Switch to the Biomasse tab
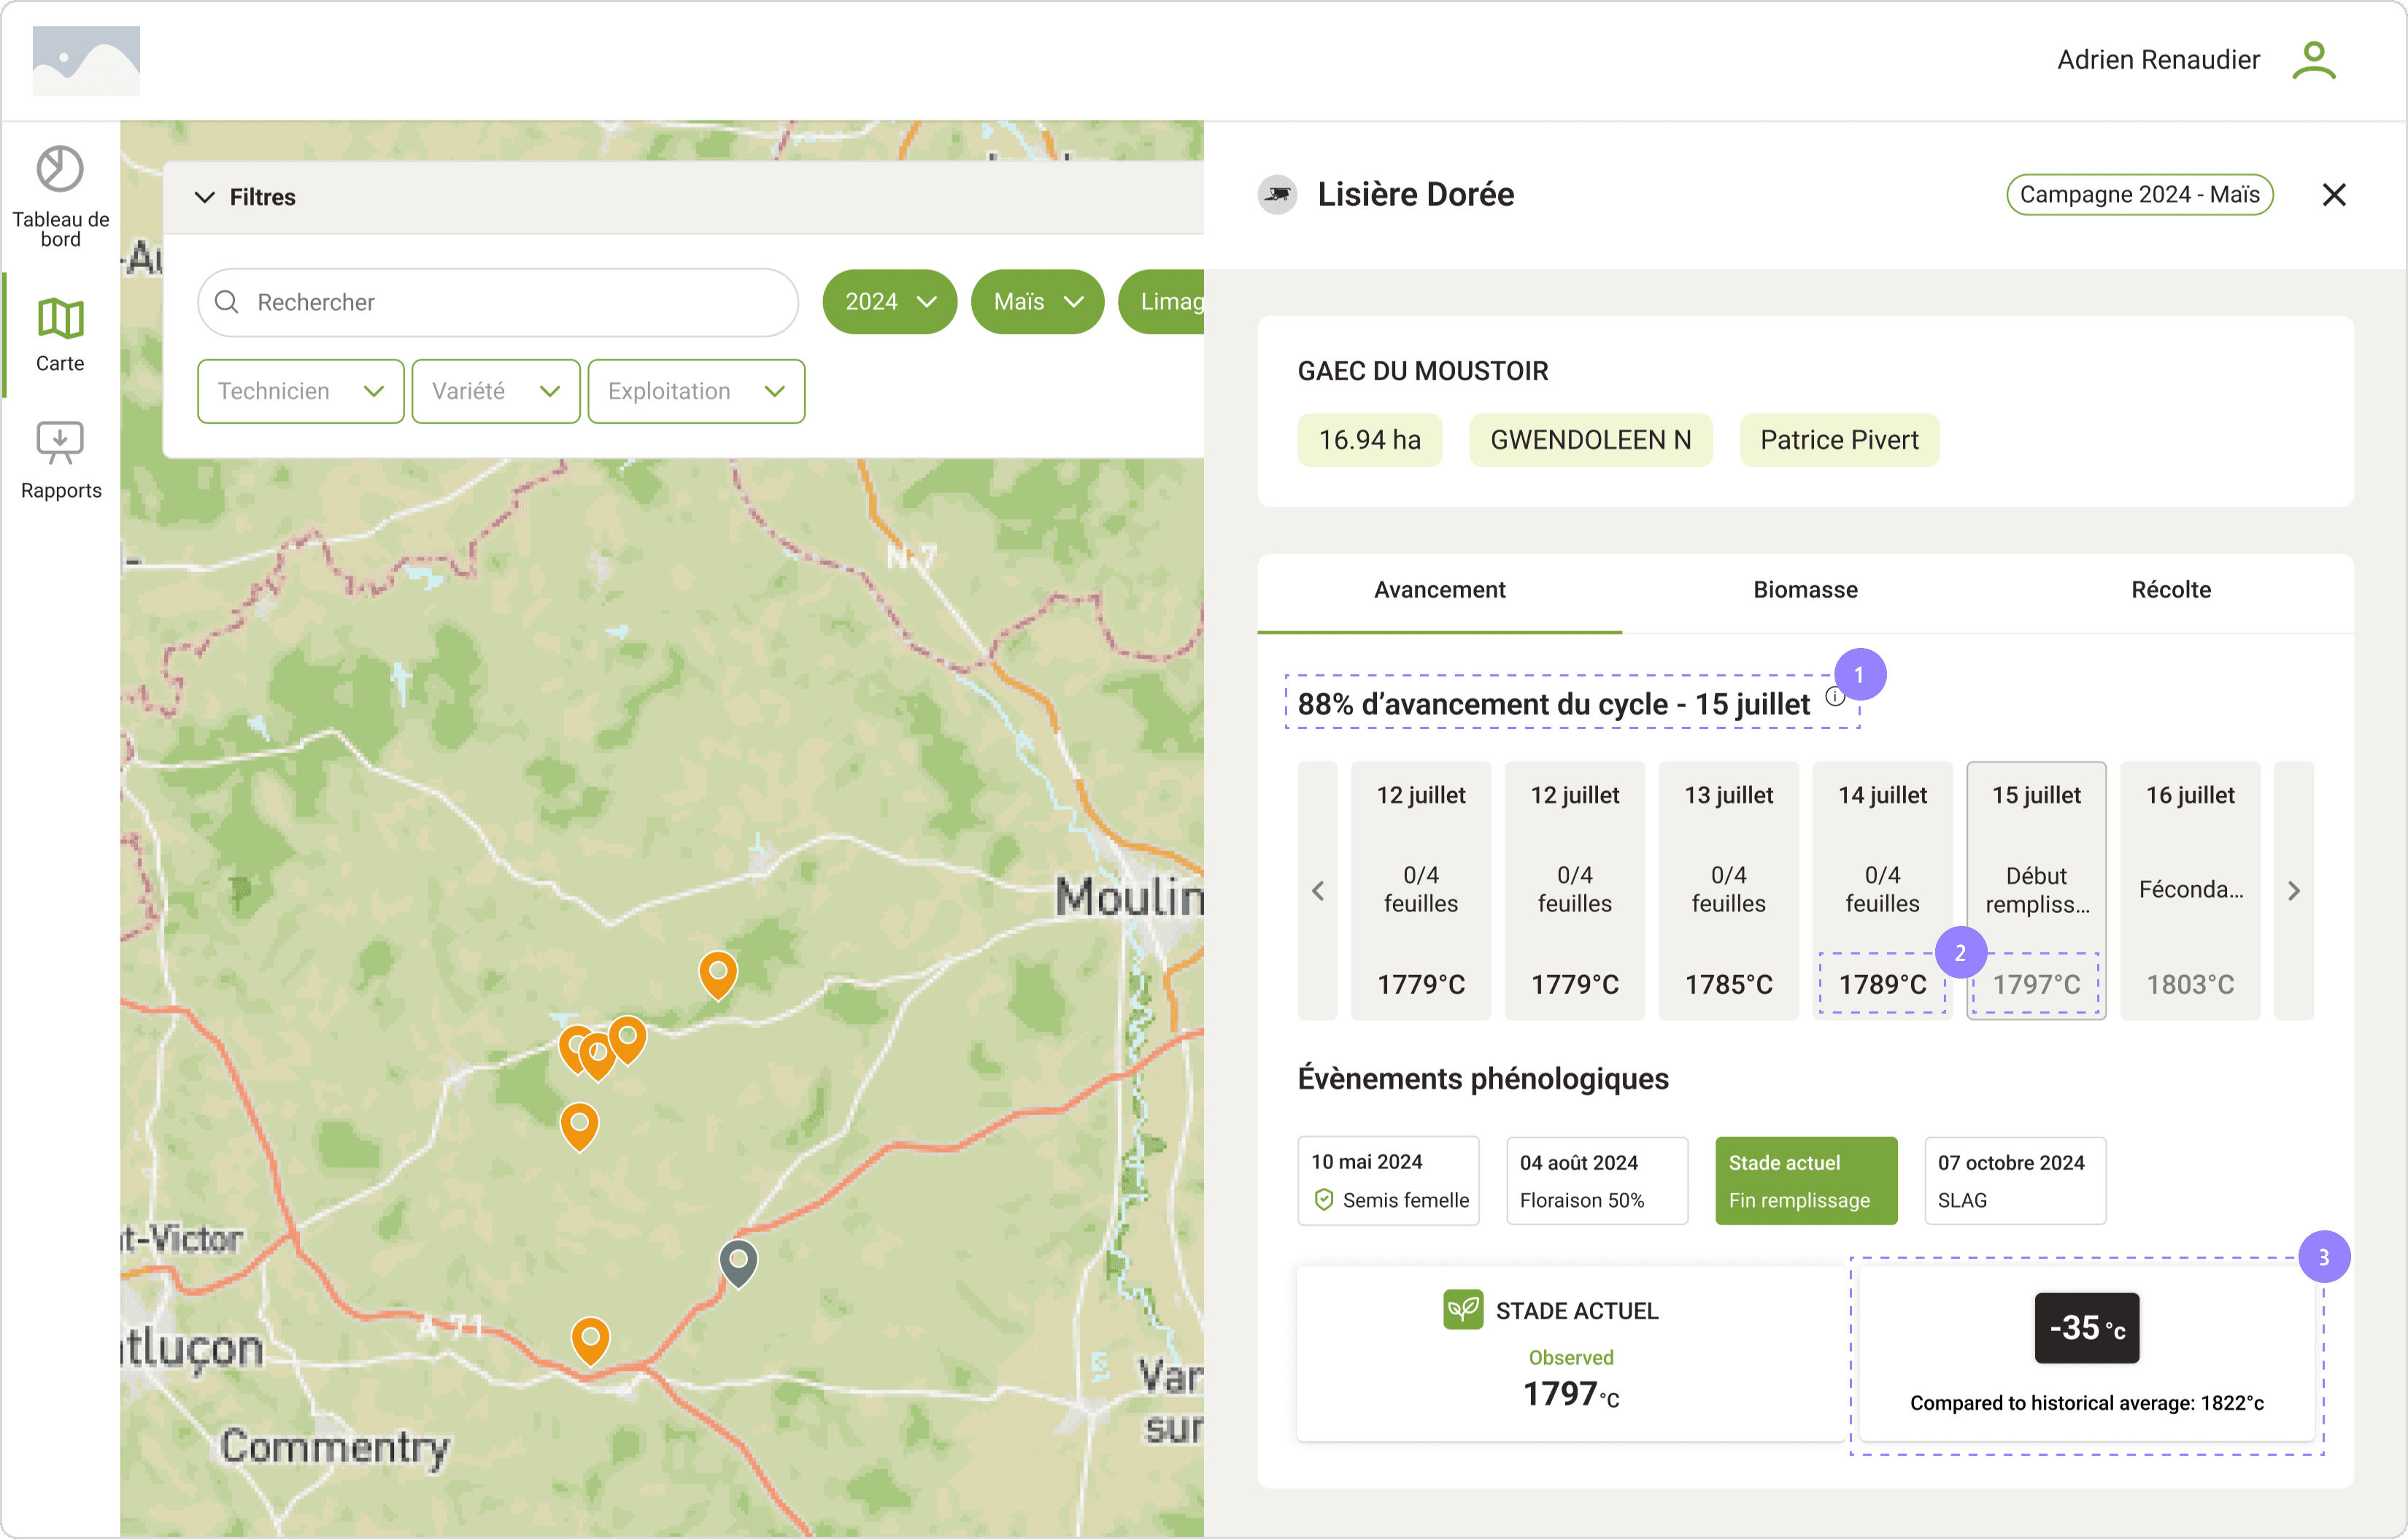This screenshot has height=1539, width=2408. coord(1805,590)
